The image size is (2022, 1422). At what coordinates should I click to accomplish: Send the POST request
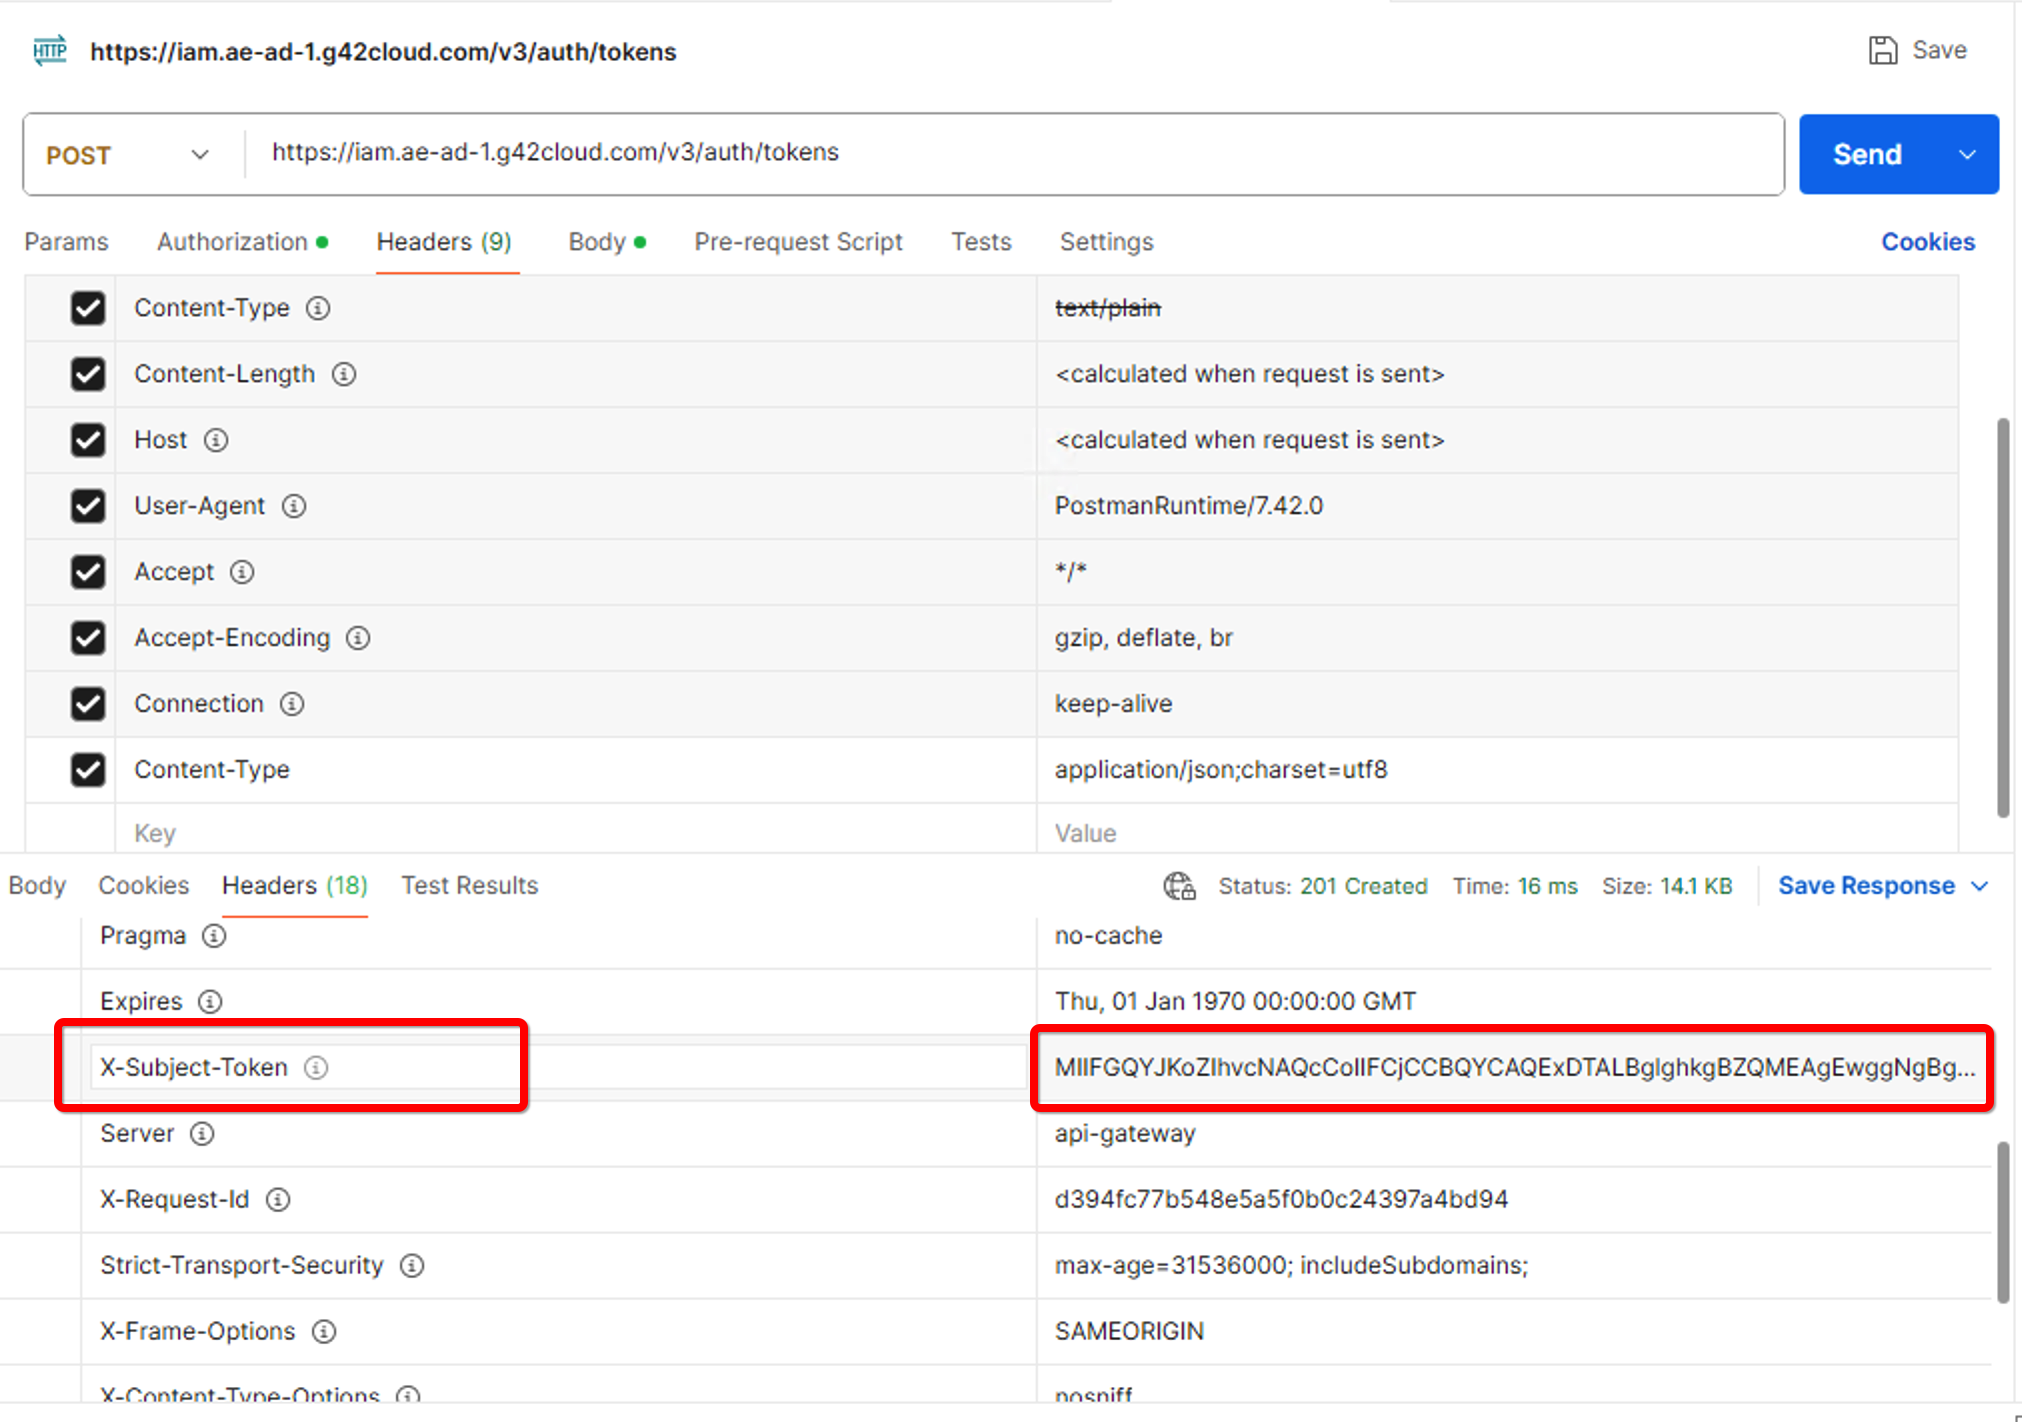tap(1867, 155)
